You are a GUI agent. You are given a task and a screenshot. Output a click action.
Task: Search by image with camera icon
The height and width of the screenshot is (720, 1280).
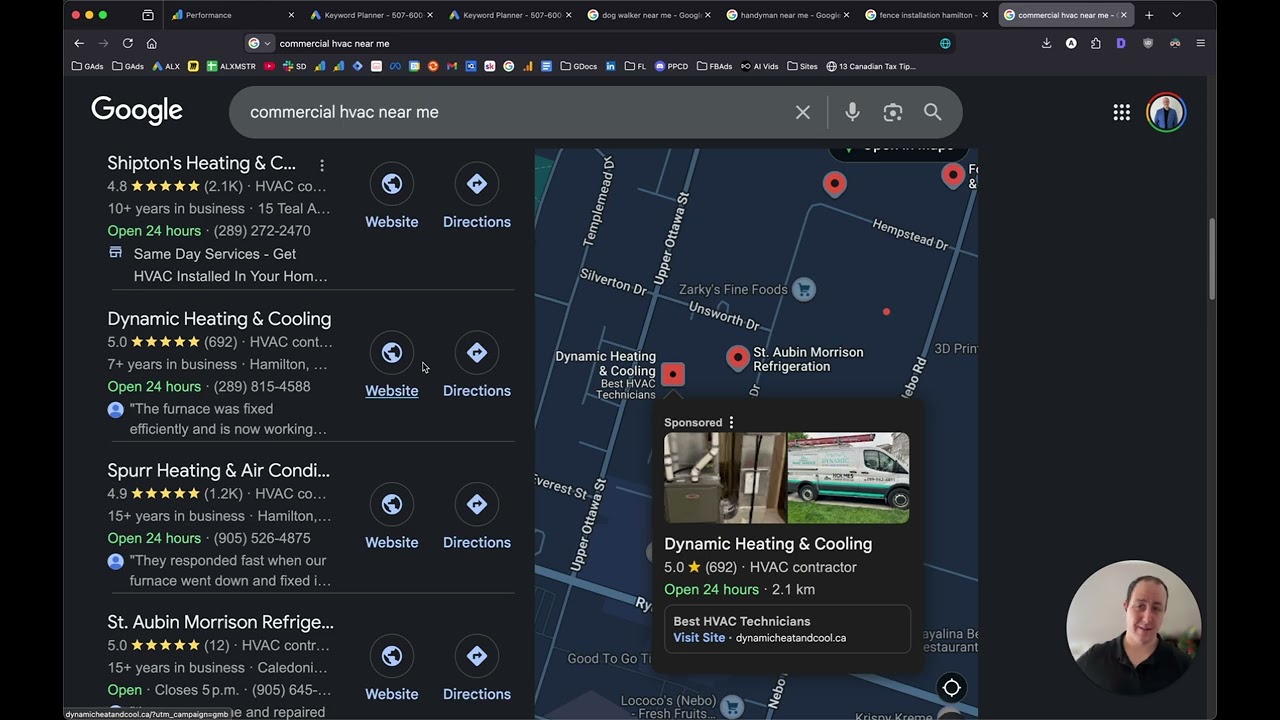893,112
